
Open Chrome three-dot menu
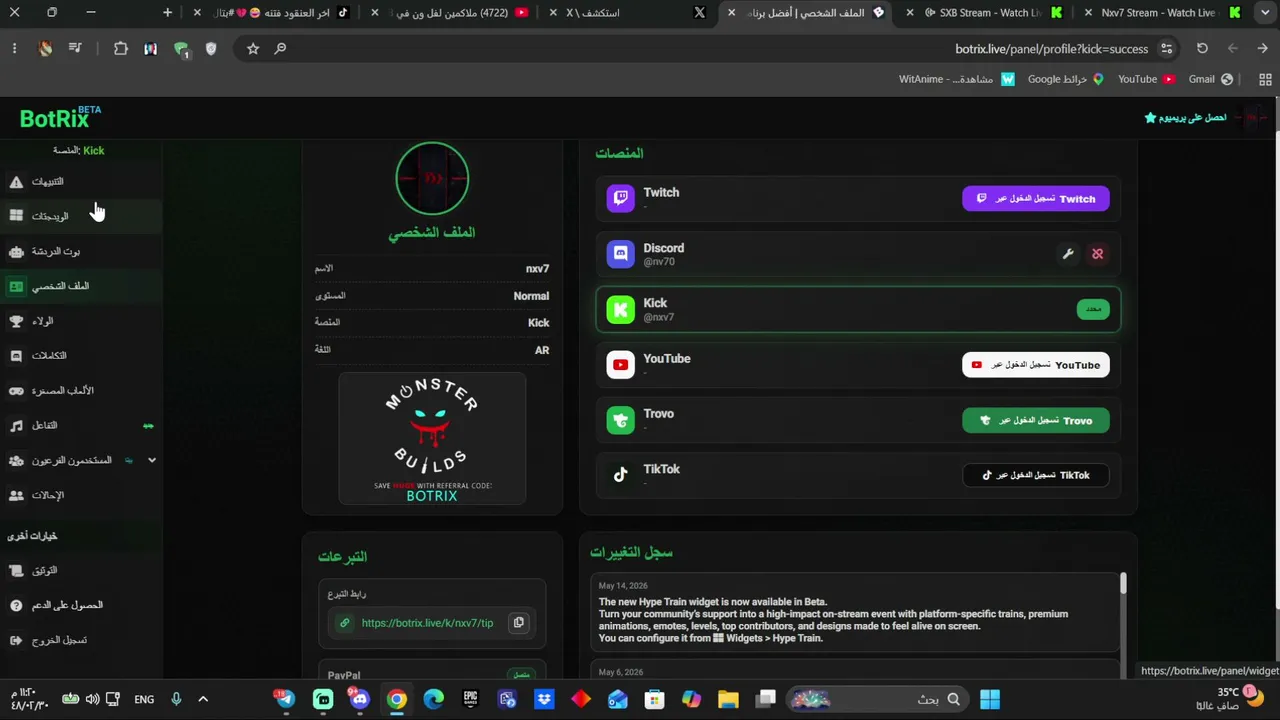[14, 49]
